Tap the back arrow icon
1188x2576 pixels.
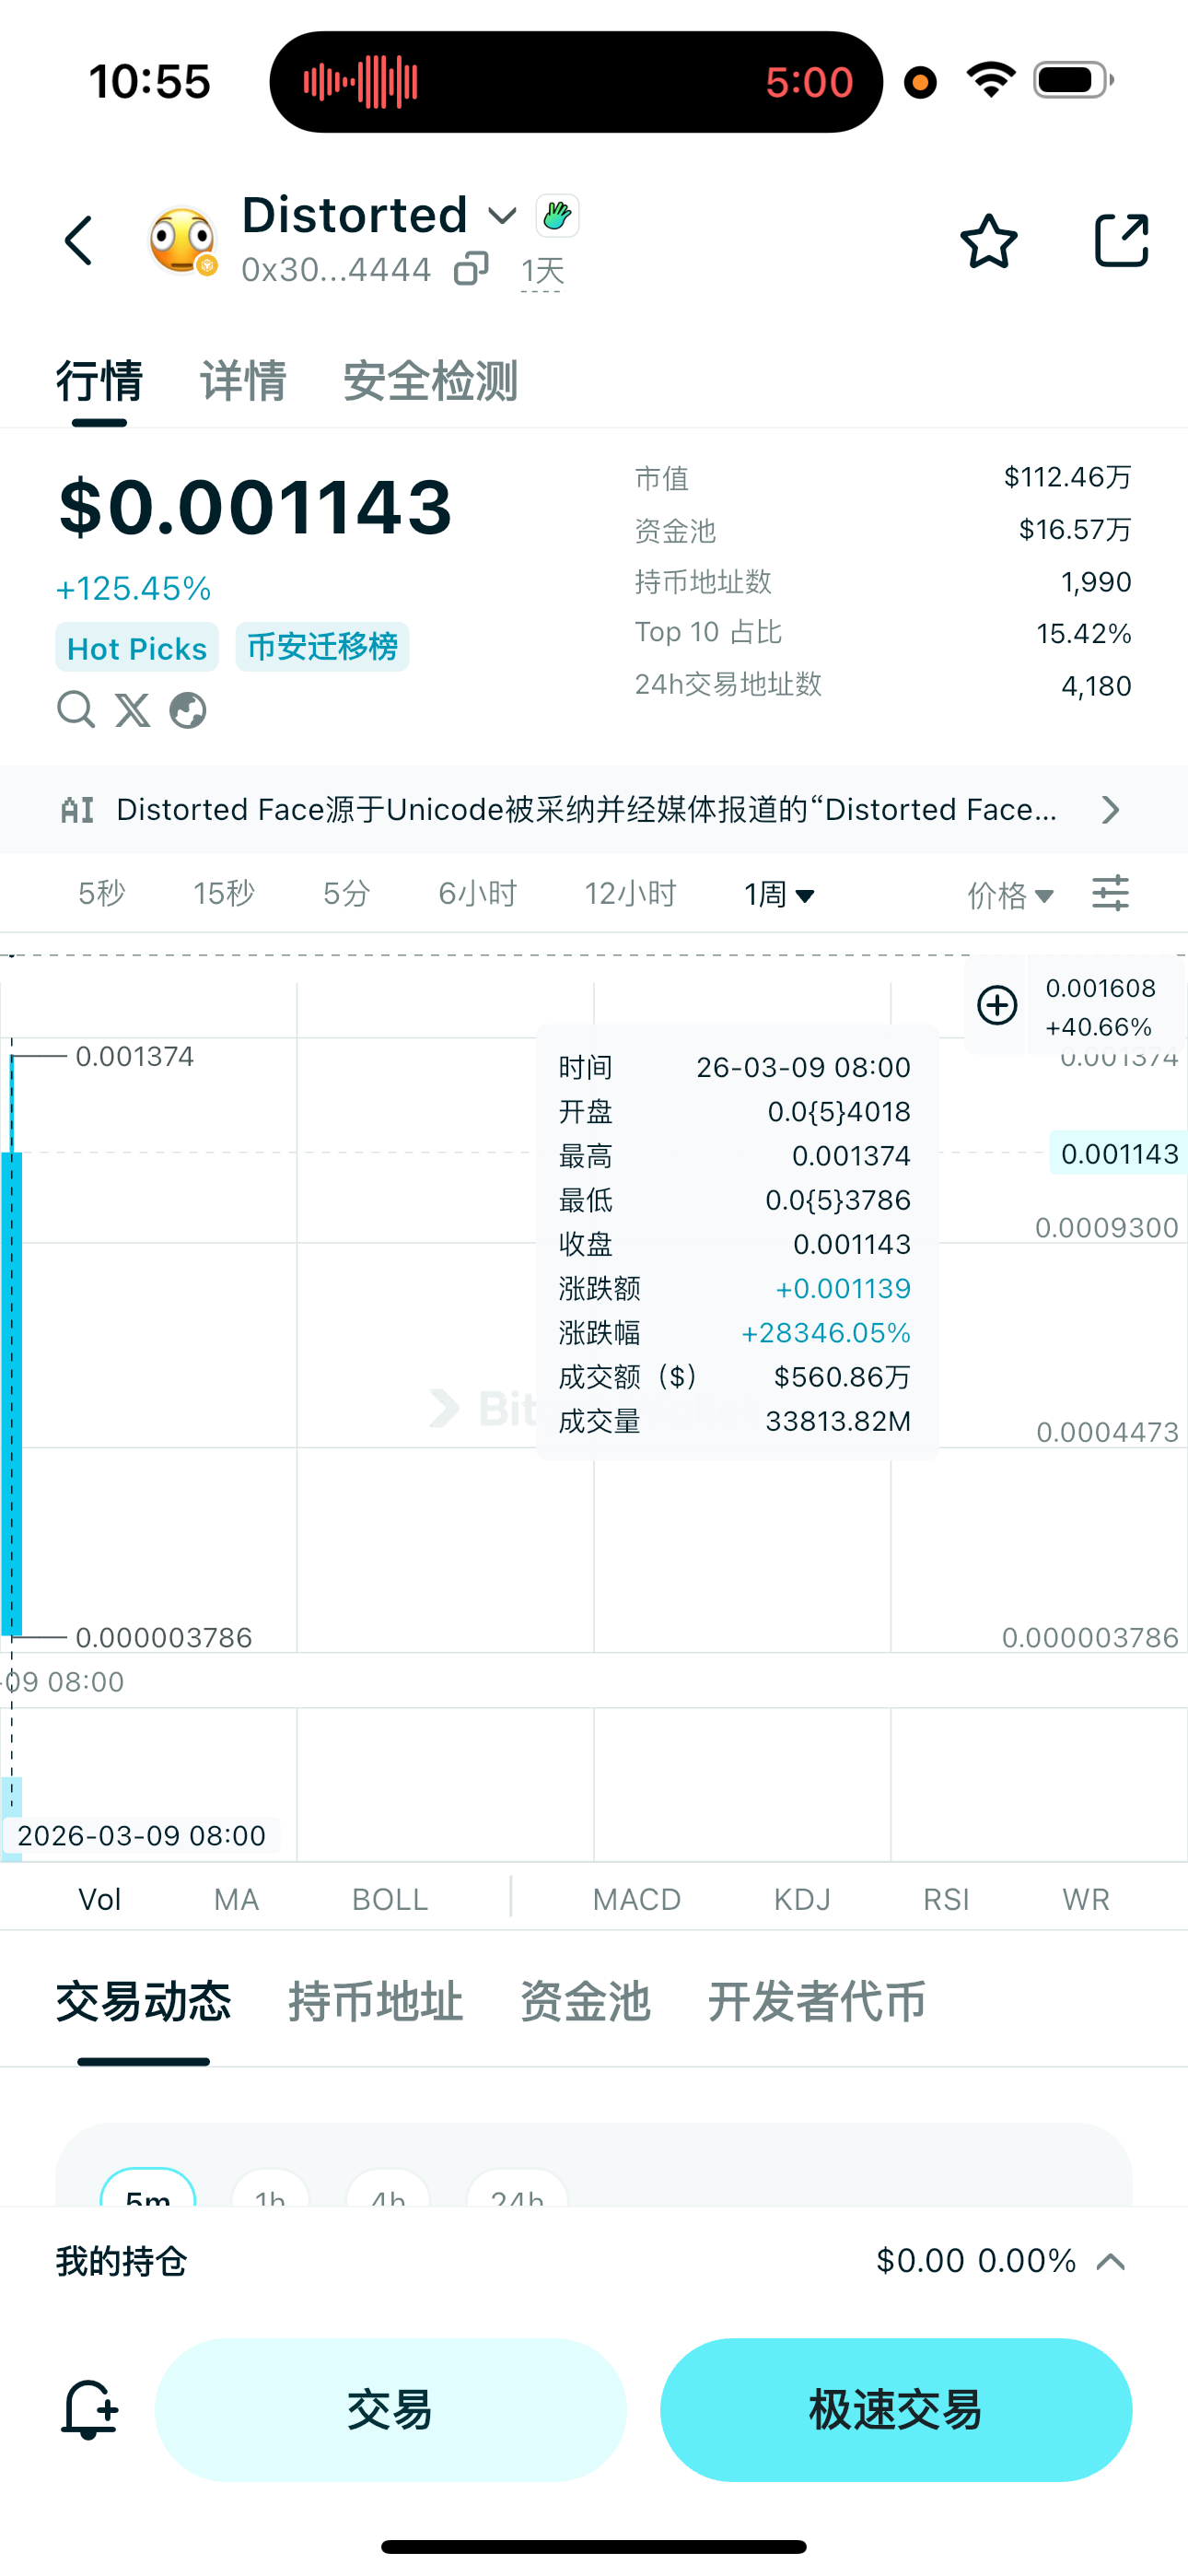pyautogui.click(x=78, y=241)
